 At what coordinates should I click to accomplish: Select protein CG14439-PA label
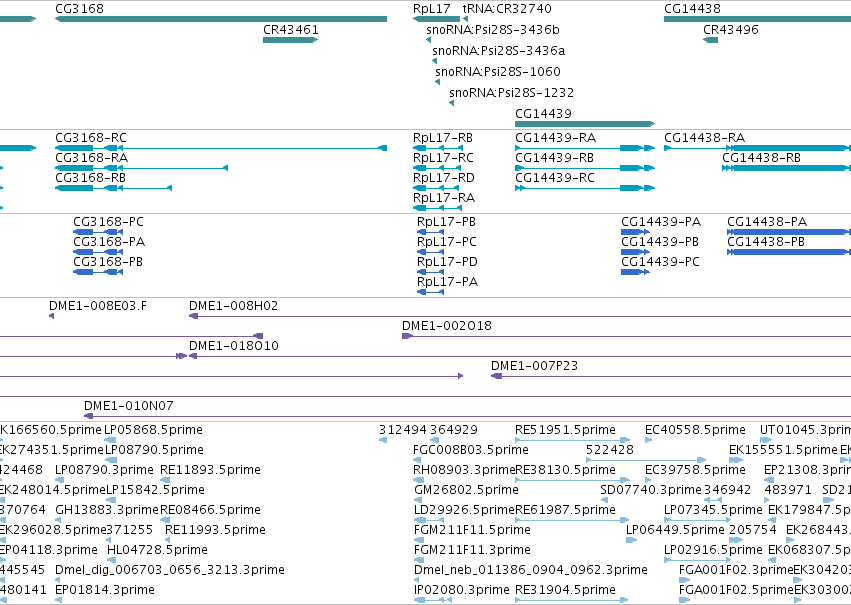[661, 222]
